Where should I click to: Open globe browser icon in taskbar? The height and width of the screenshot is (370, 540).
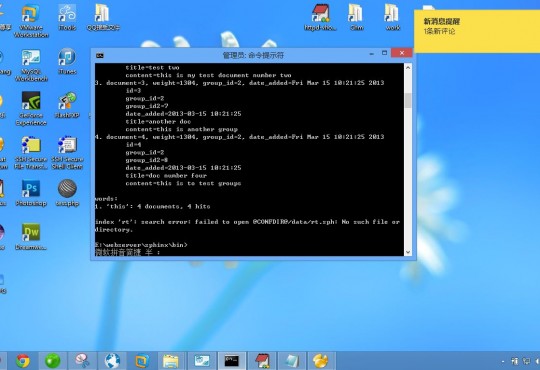tap(112, 361)
